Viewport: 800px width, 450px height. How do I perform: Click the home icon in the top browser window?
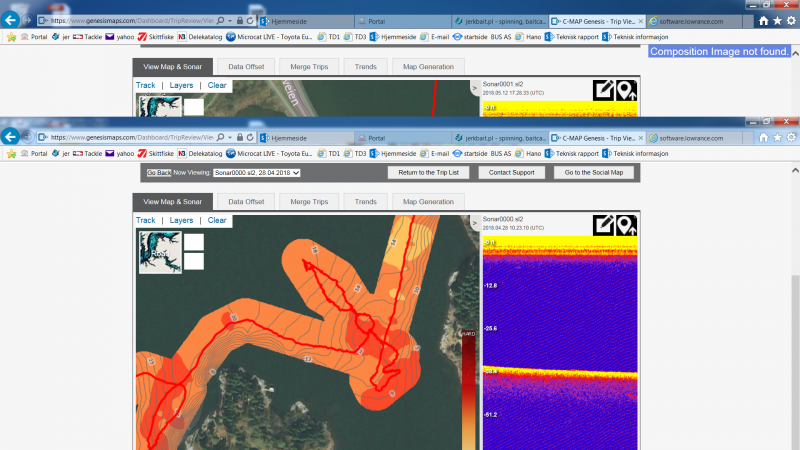click(x=764, y=19)
